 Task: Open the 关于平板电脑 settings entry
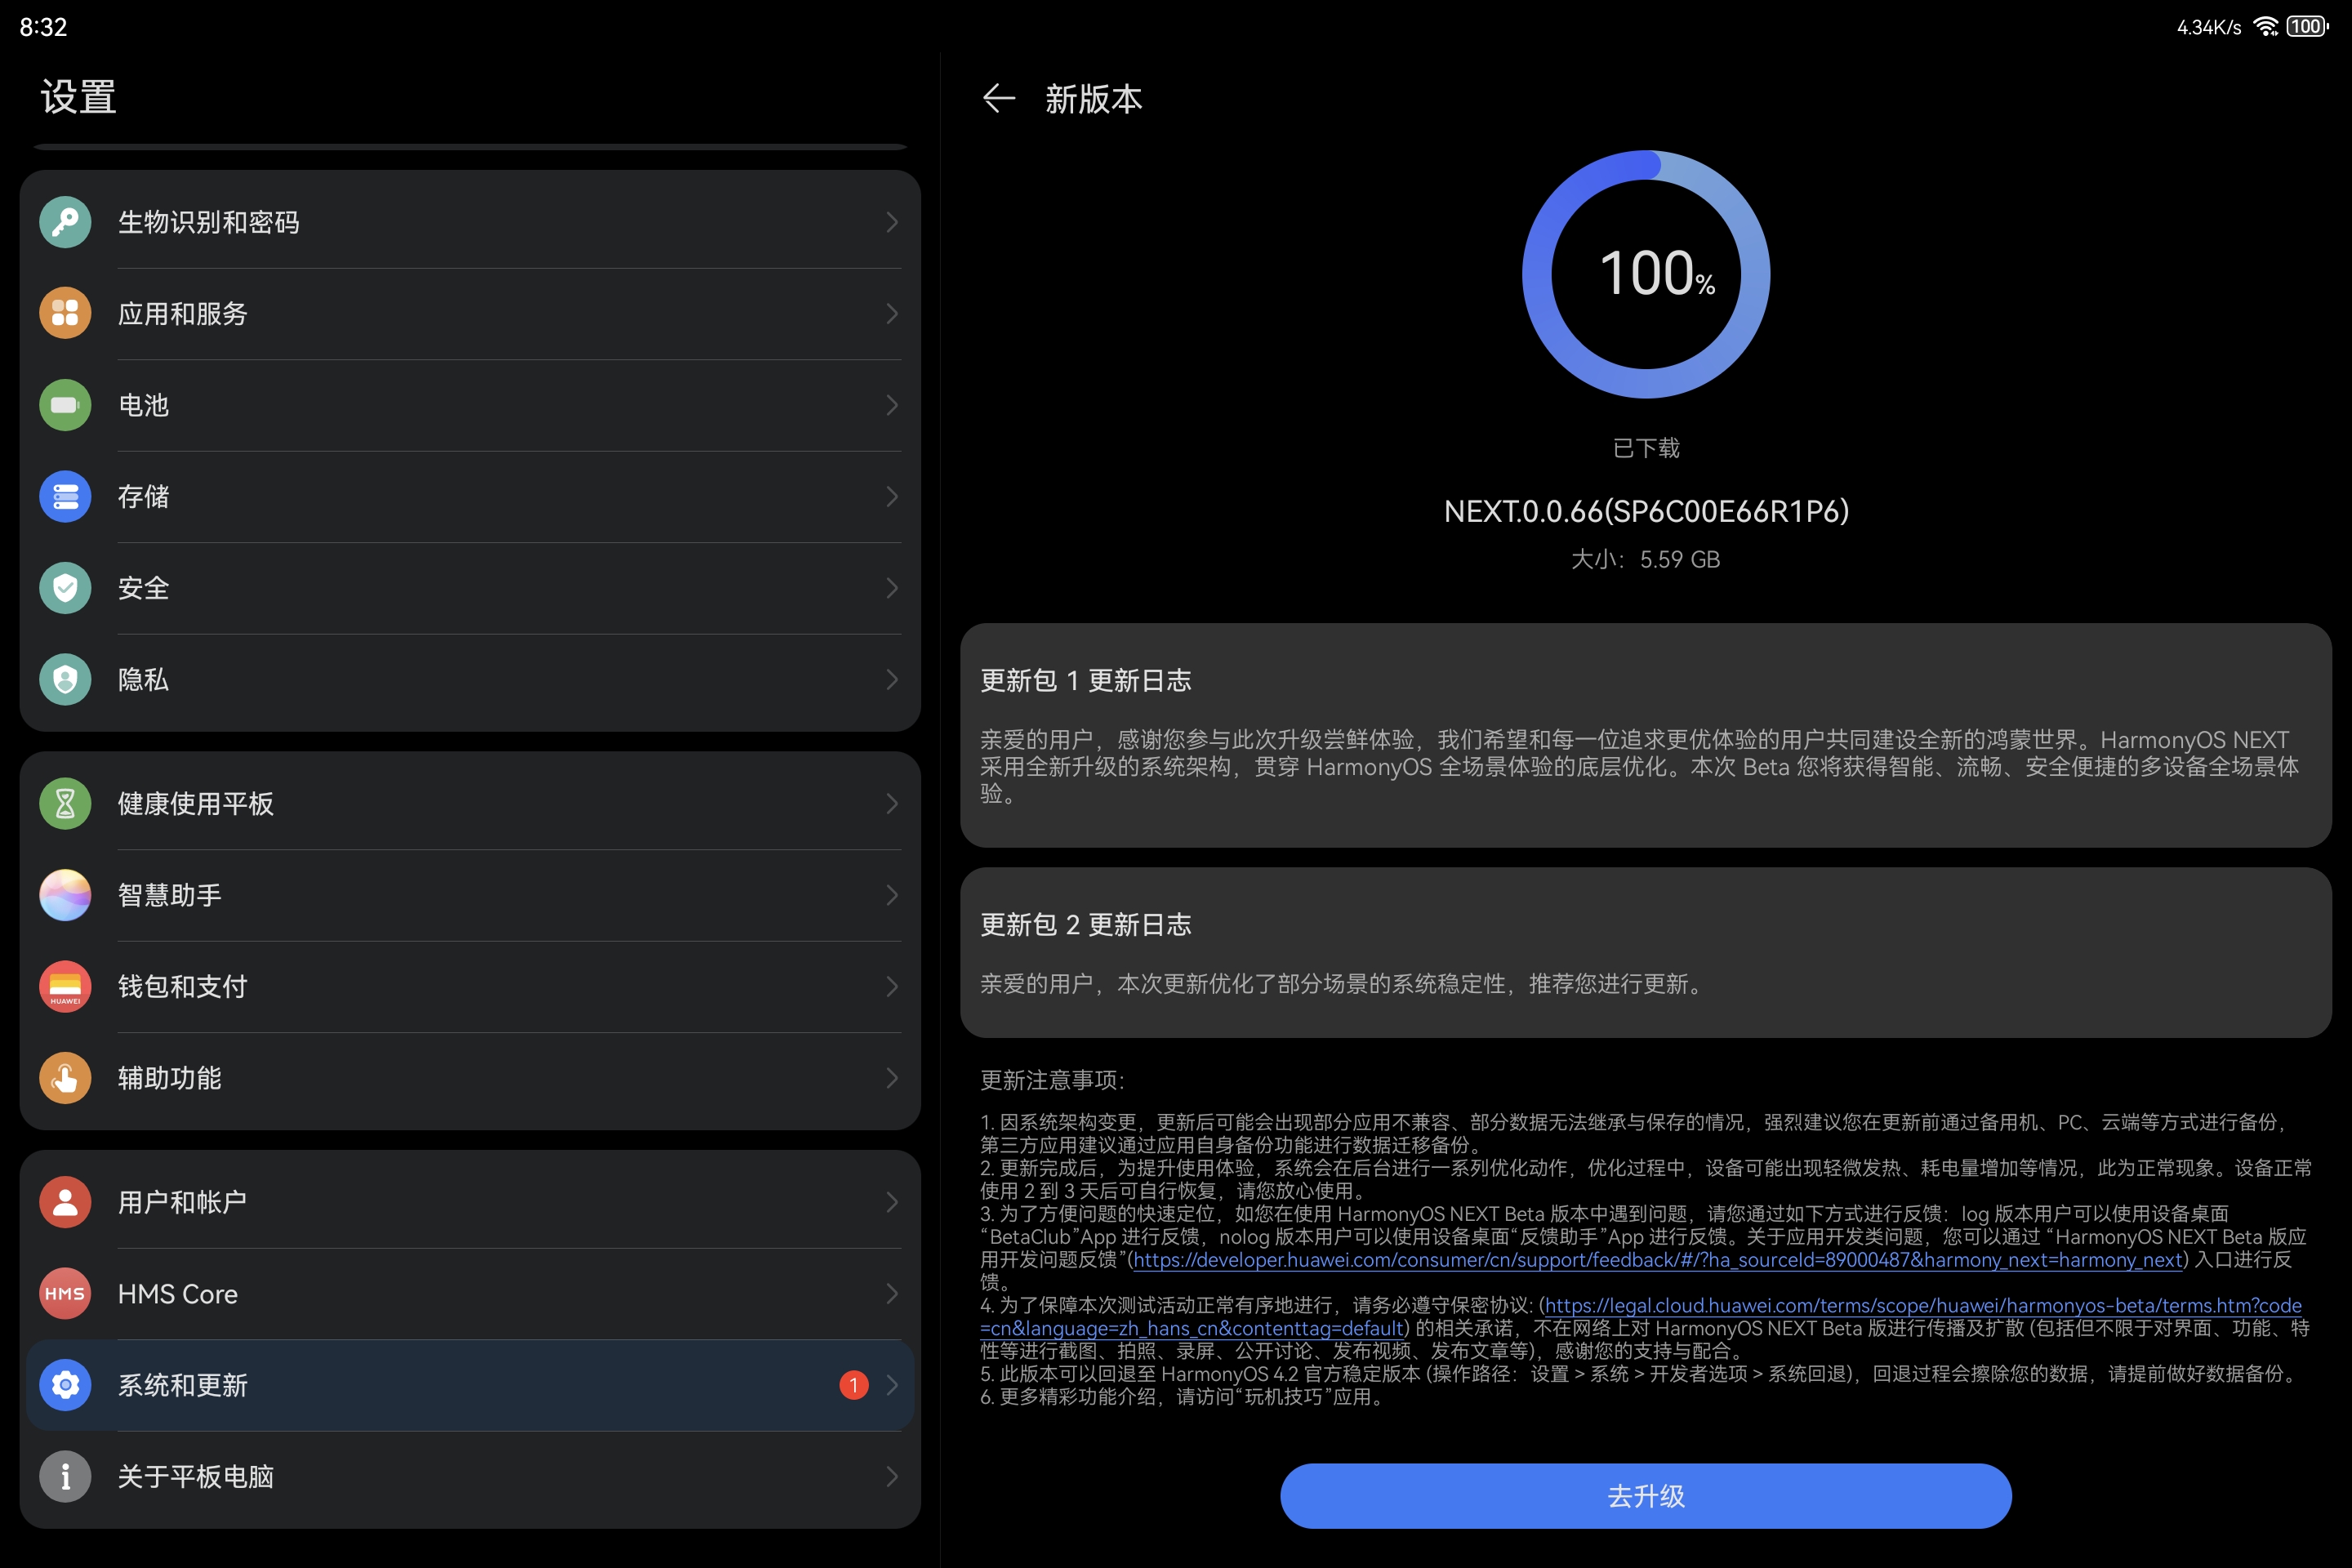(470, 1476)
